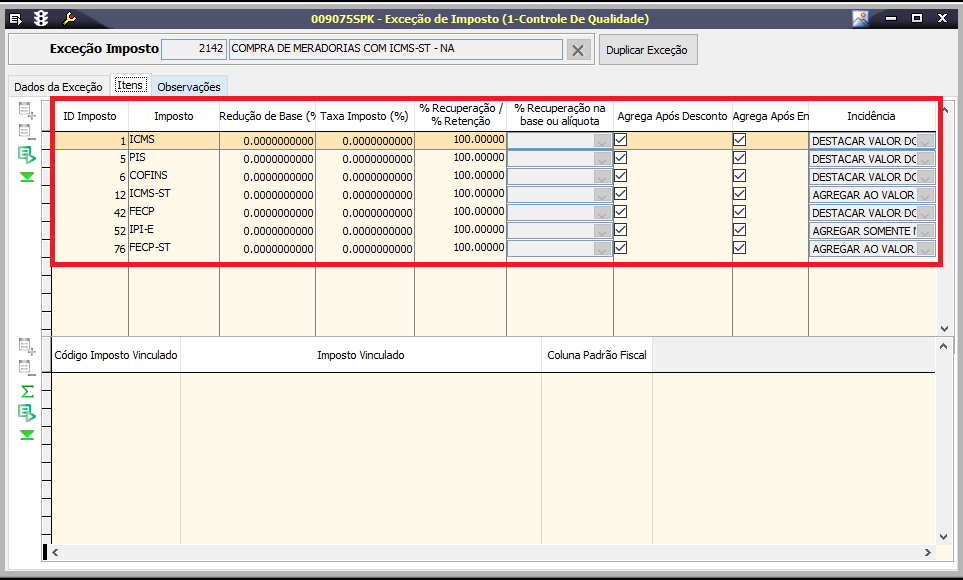
Task: Click the picture icon beside the minimize button
Action: [x=860, y=18]
